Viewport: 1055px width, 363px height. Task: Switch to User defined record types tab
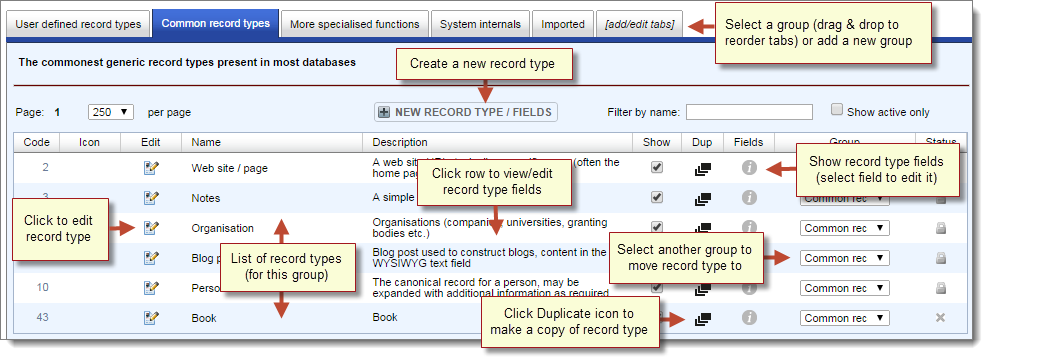coord(78,24)
